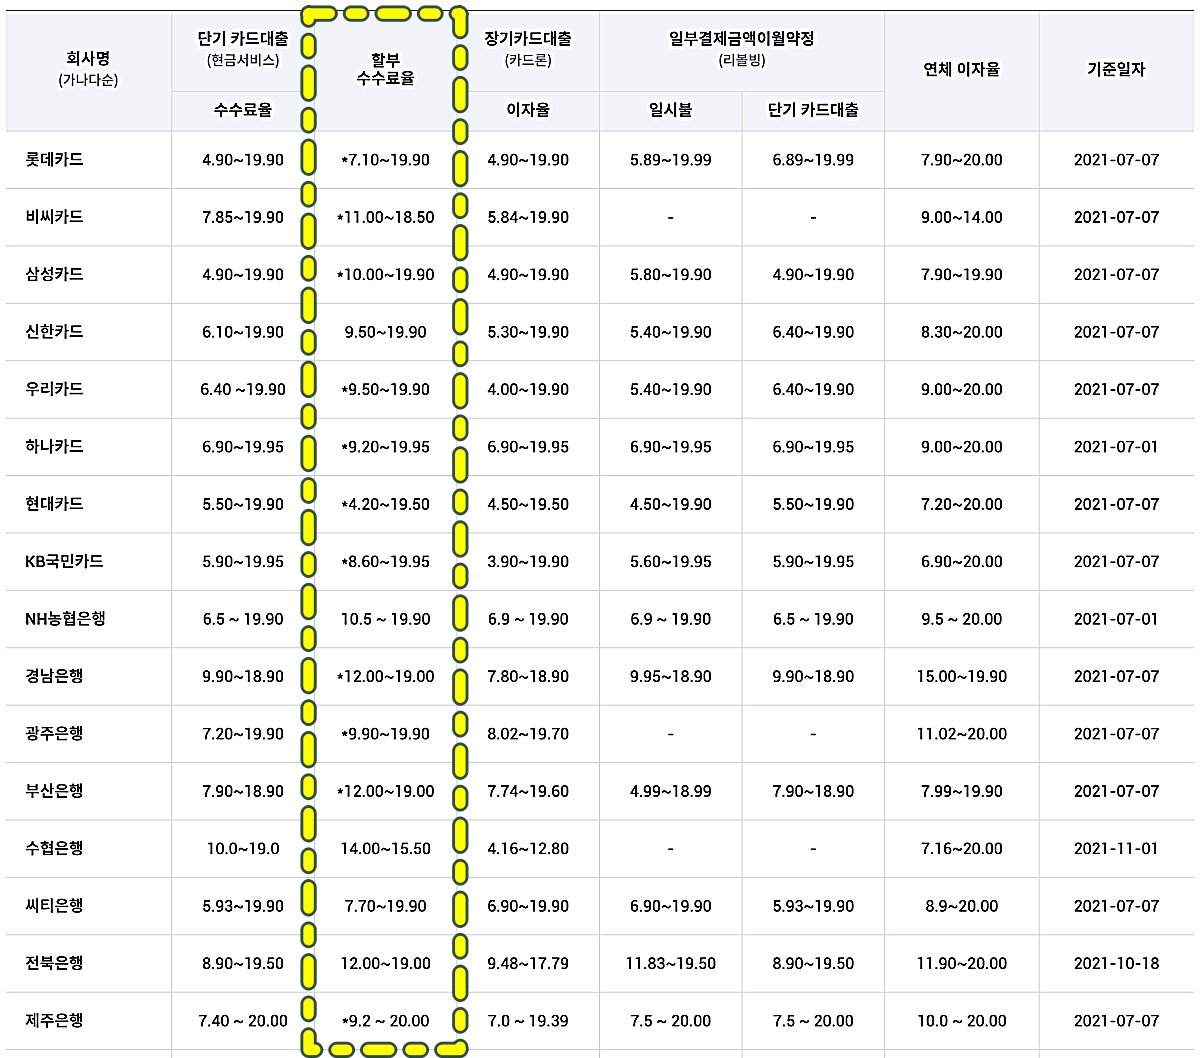Click 비씨카드 installment fee *11.00~18.50

385,217
